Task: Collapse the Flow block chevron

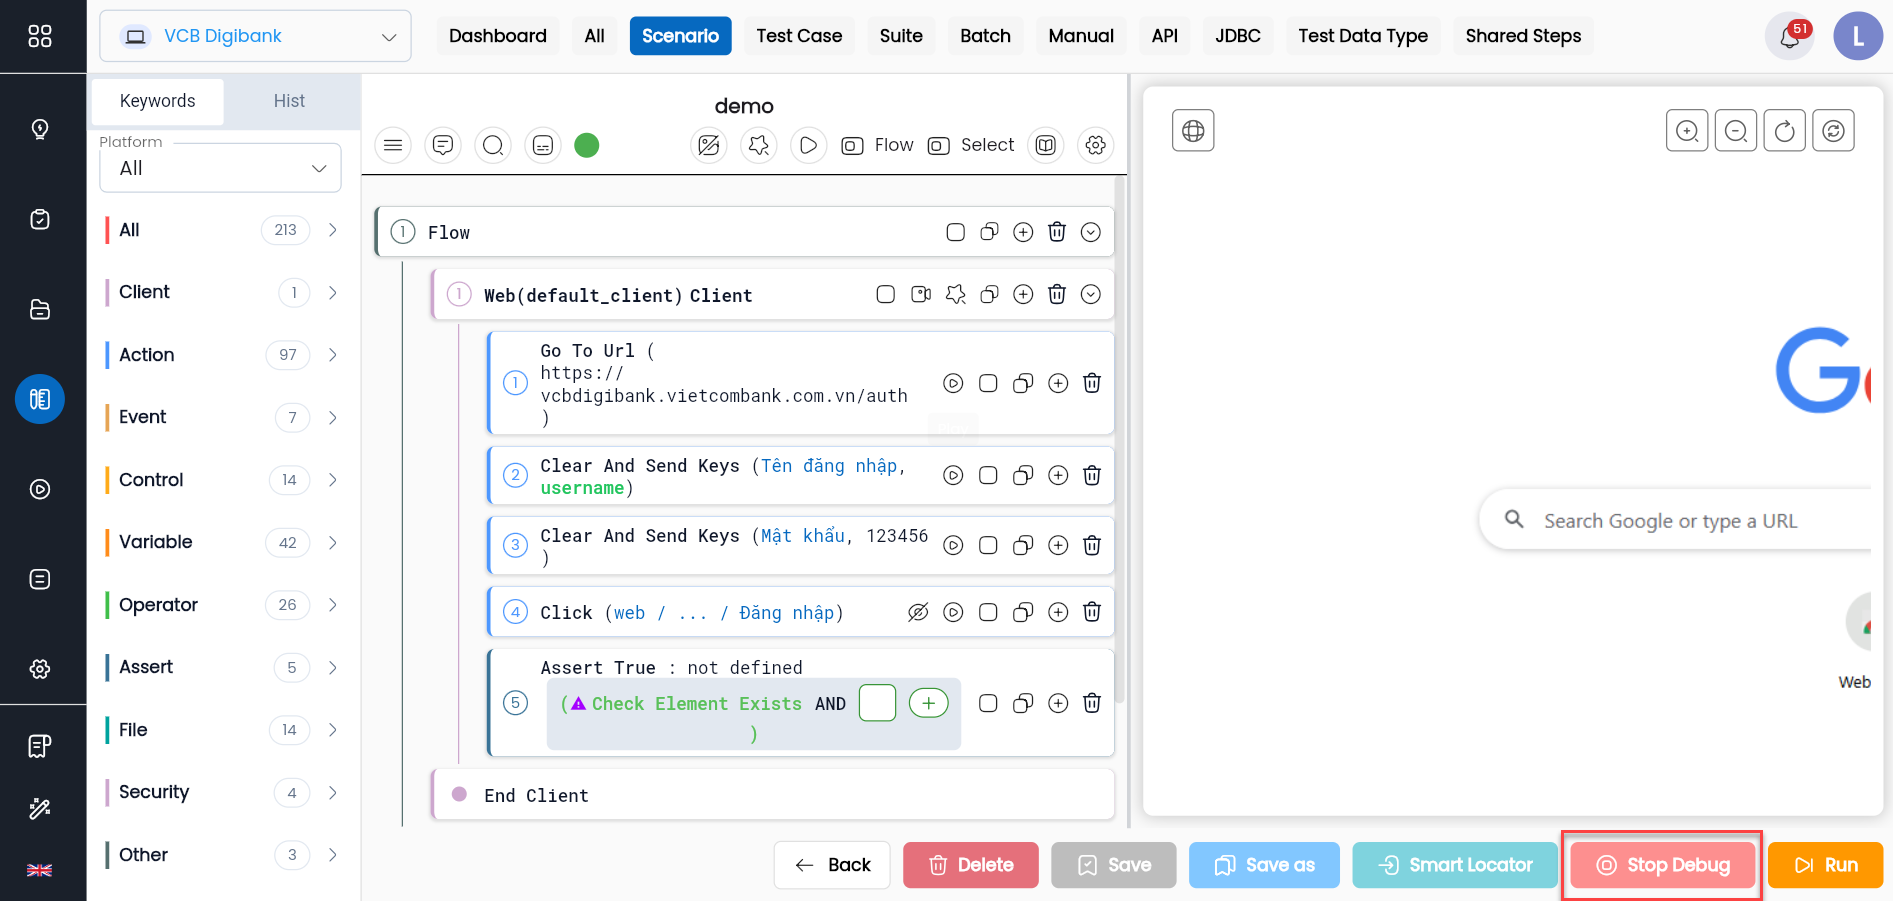Action: (x=1091, y=232)
